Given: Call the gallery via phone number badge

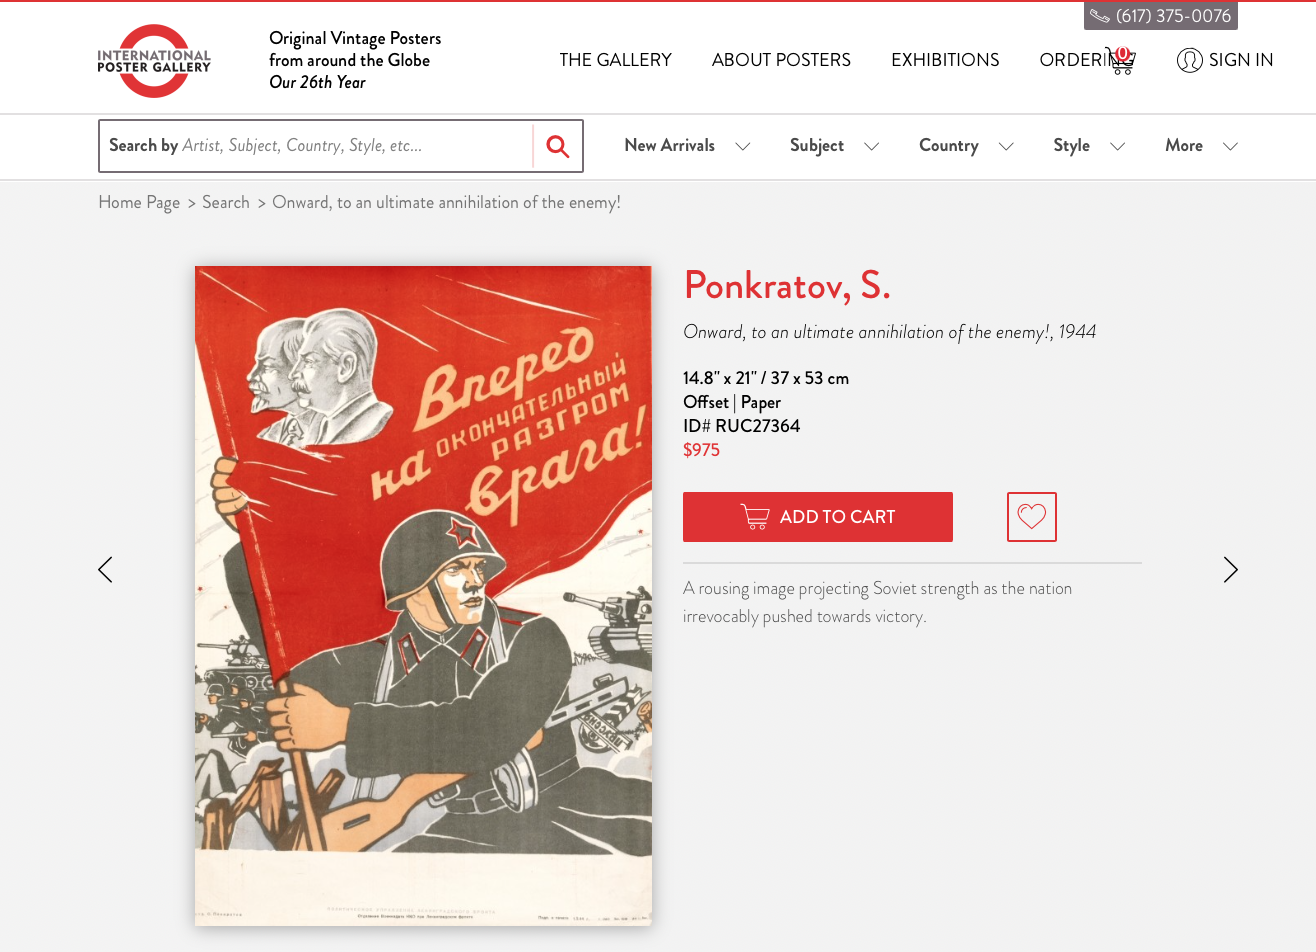Looking at the screenshot, I should pos(1161,16).
